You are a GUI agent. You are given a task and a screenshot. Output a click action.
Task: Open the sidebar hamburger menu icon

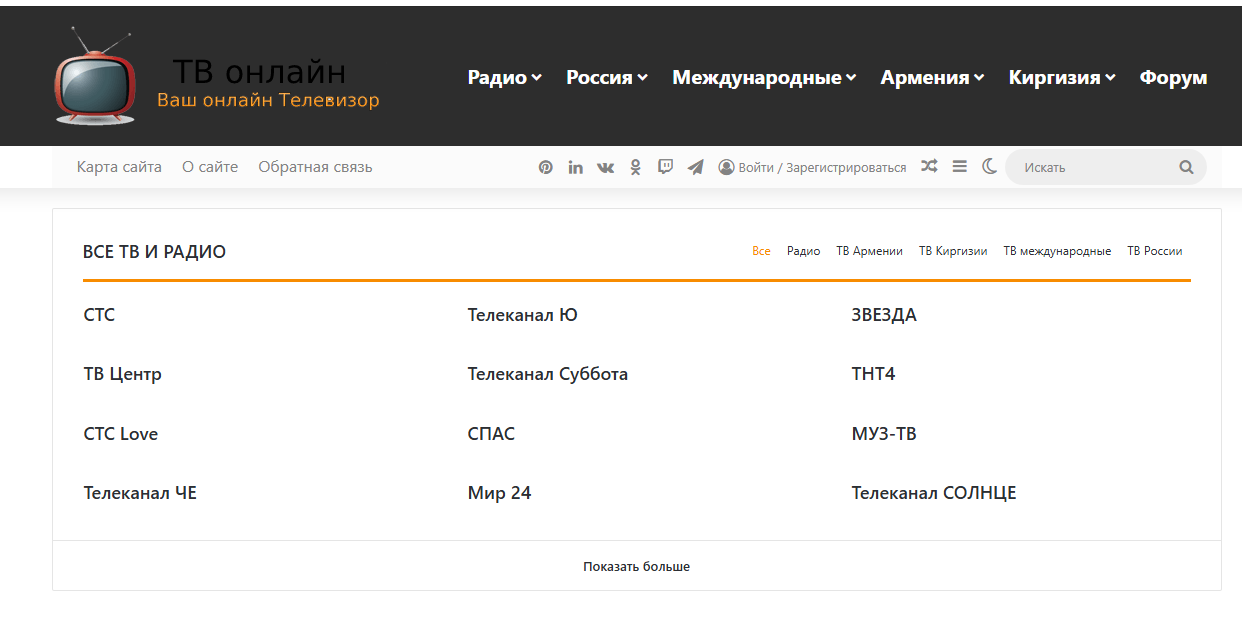[959, 166]
